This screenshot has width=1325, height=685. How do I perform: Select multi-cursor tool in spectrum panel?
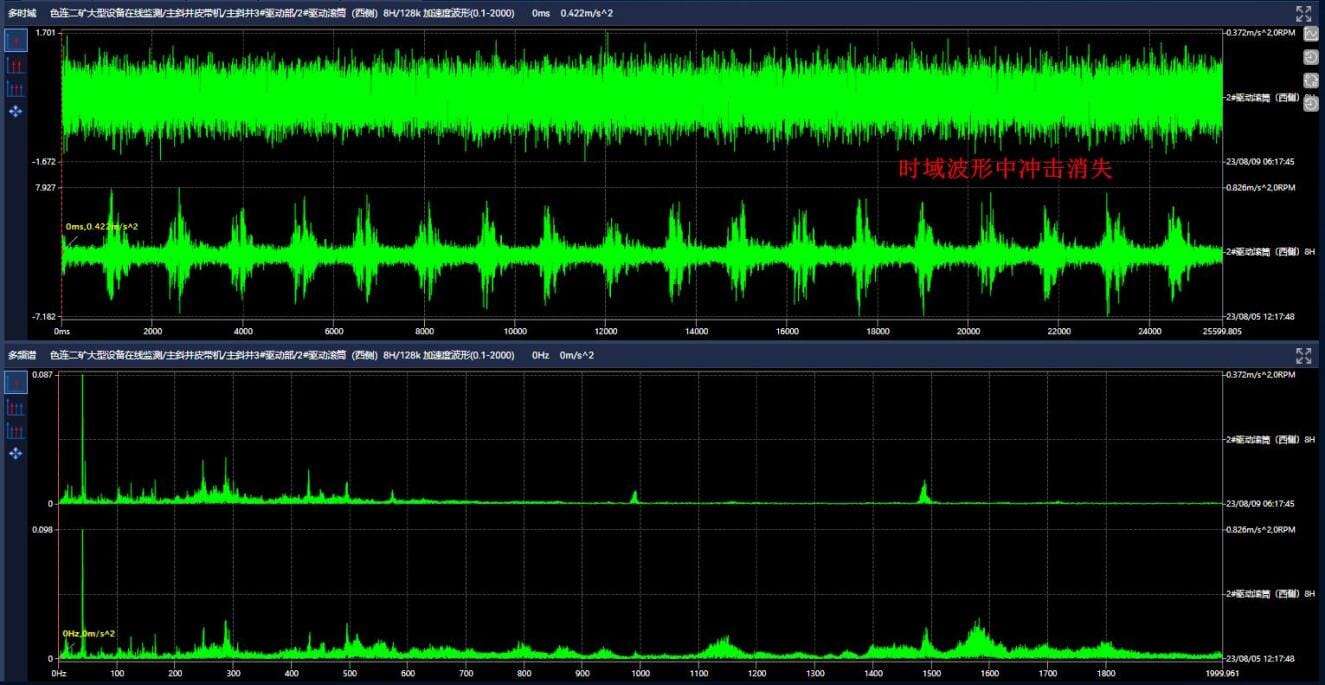coord(16,431)
